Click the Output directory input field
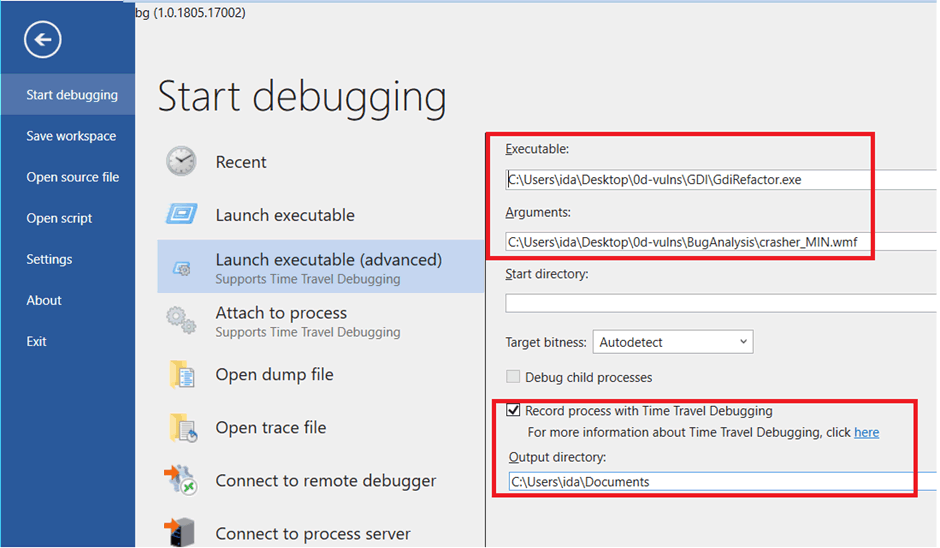Screen dimensions: 940x548 tap(710, 482)
